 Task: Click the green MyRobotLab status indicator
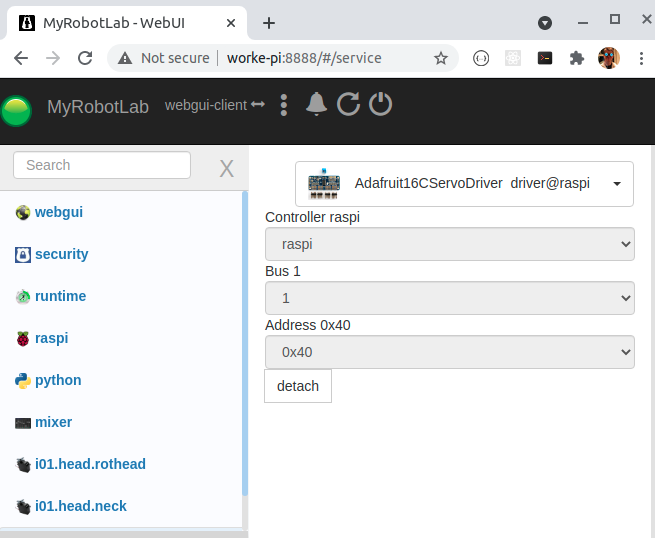pos(16,111)
